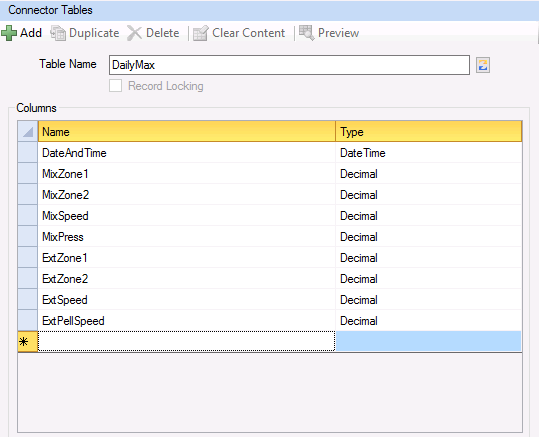Click the Preview magnifier icon
This screenshot has height=437, width=540.
pyautogui.click(x=307, y=33)
